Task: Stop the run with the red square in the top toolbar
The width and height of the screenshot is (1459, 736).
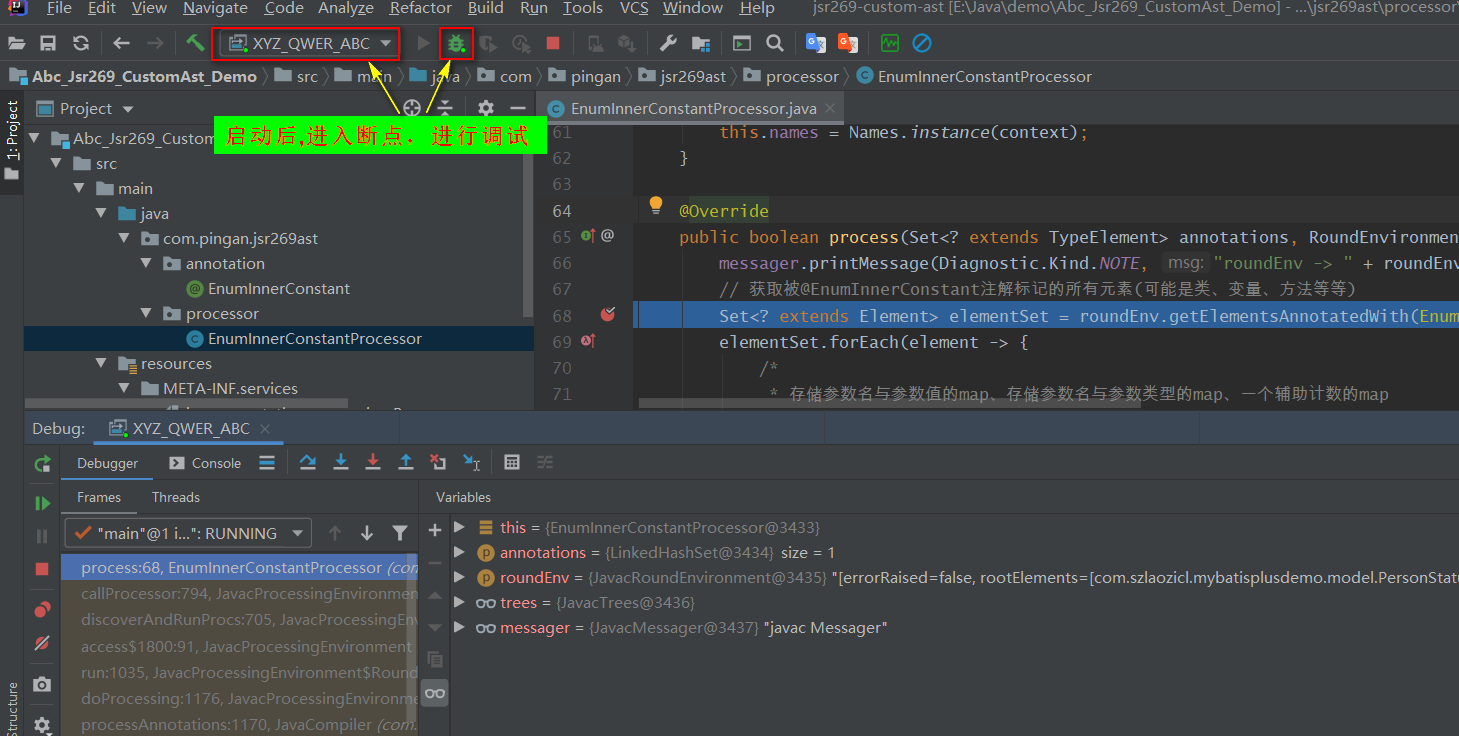Action: (553, 43)
